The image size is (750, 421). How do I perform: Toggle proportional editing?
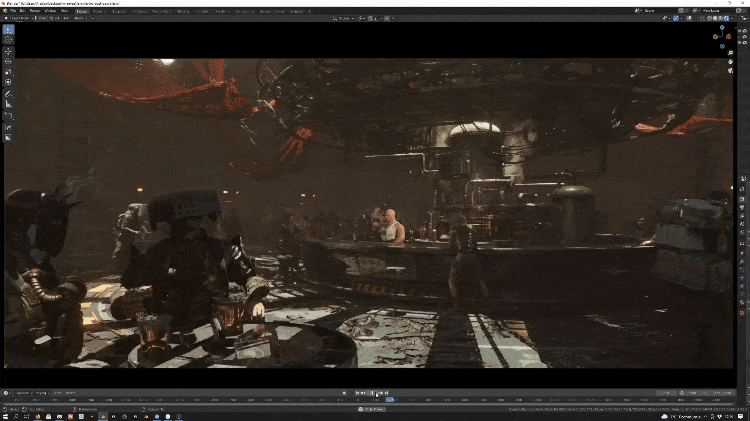click(x=387, y=18)
